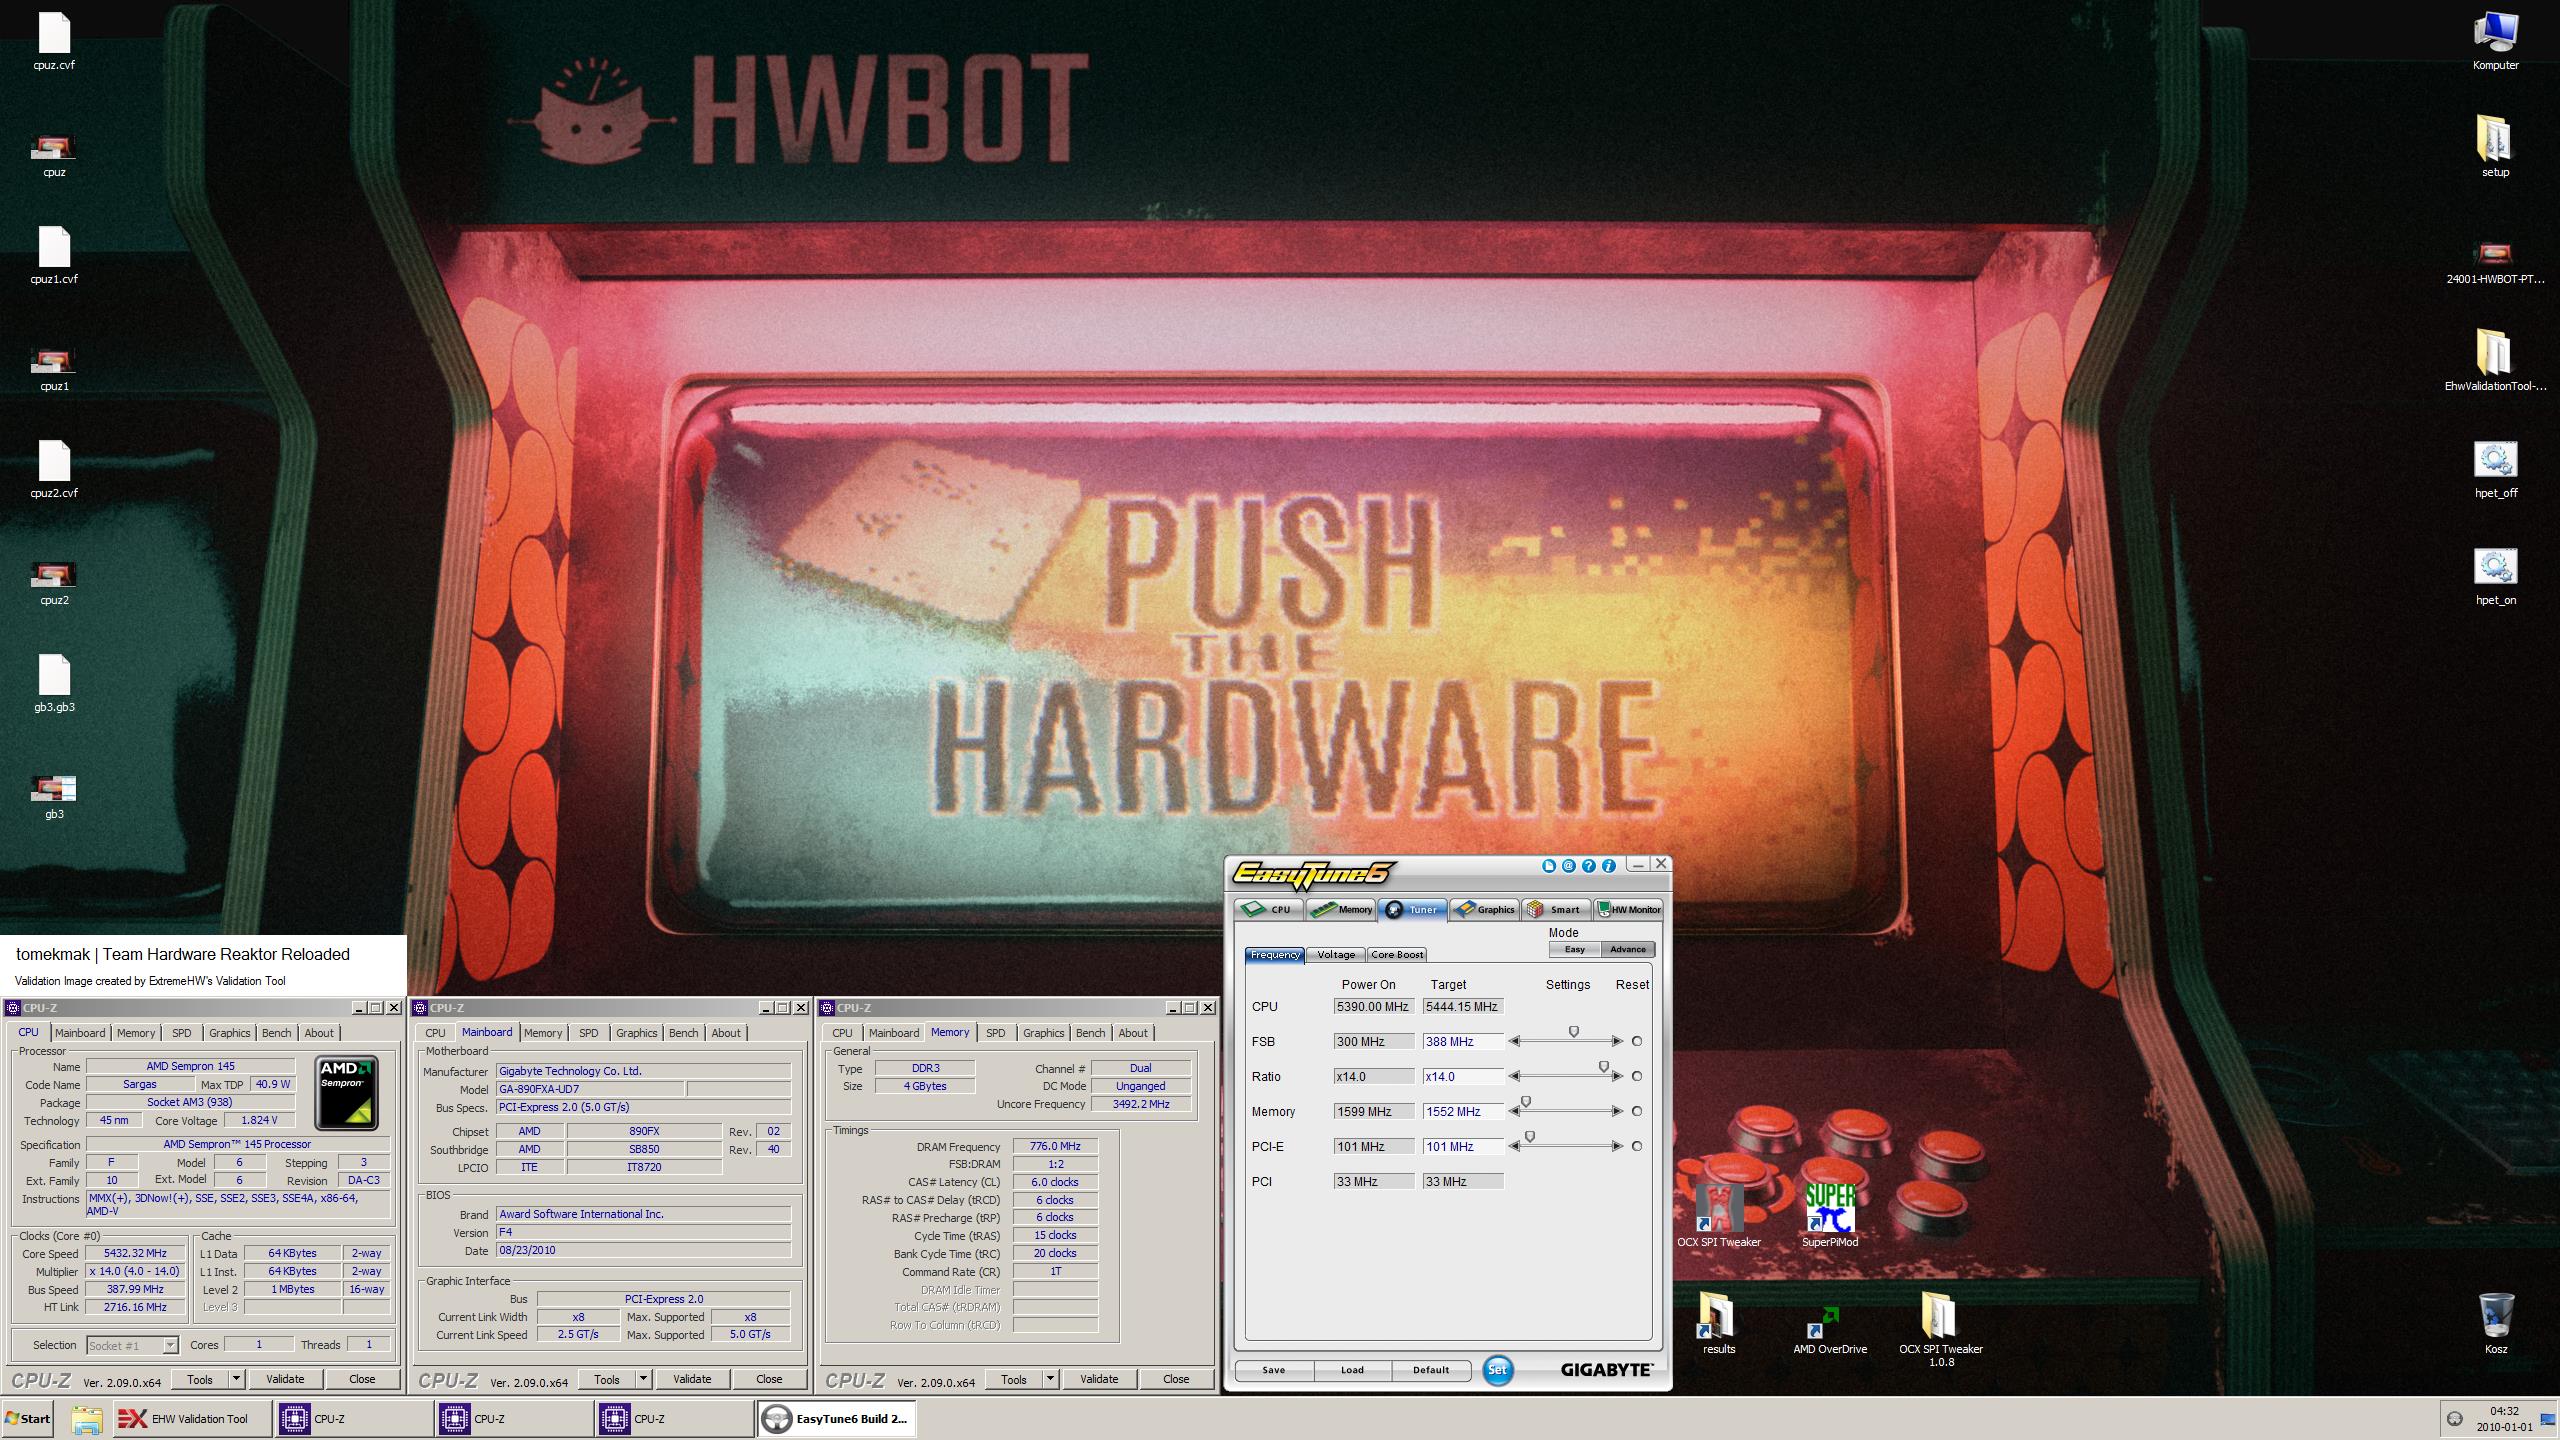Image resolution: width=2560 pixels, height=1440 pixels.
Task: Select the Ratio reset radio button
Action: 1637,1076
